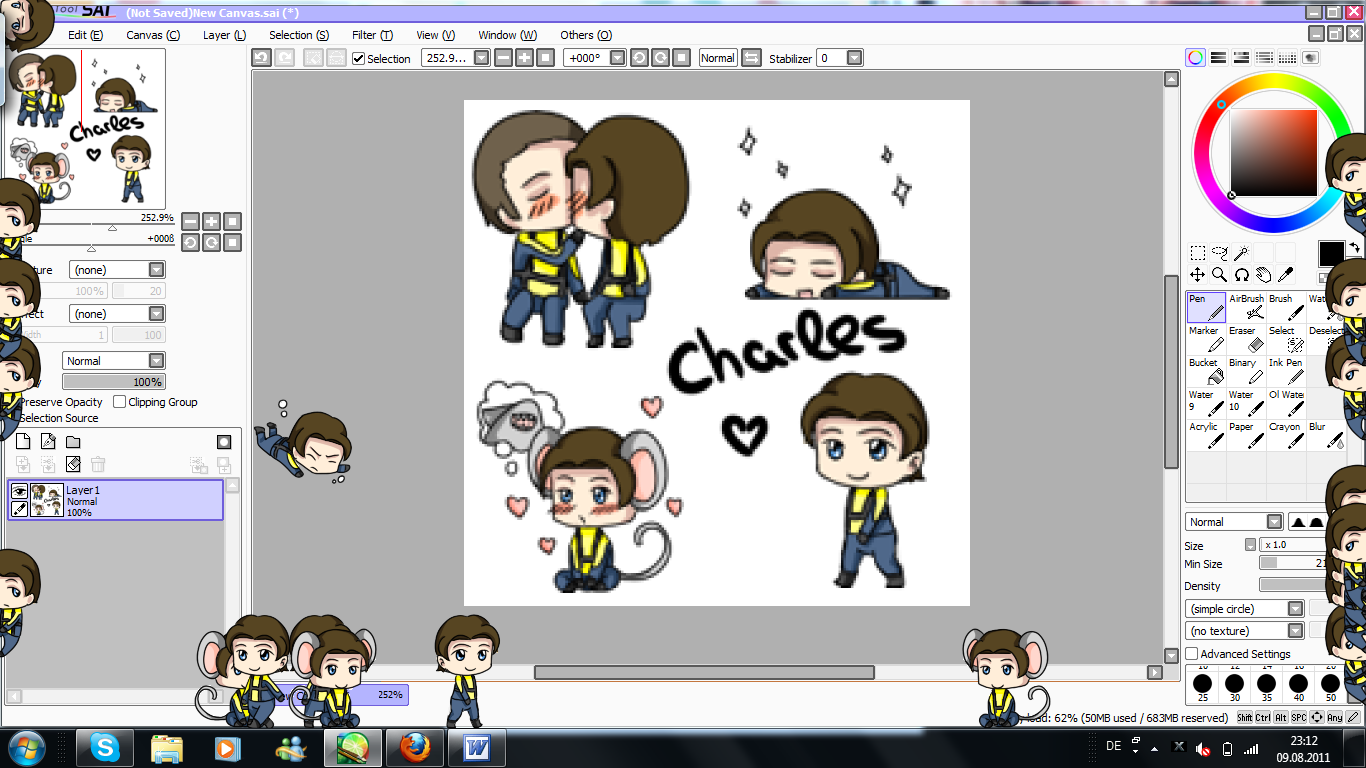
Task: Select the Ink Pen tool
Action: (1286, 371)
